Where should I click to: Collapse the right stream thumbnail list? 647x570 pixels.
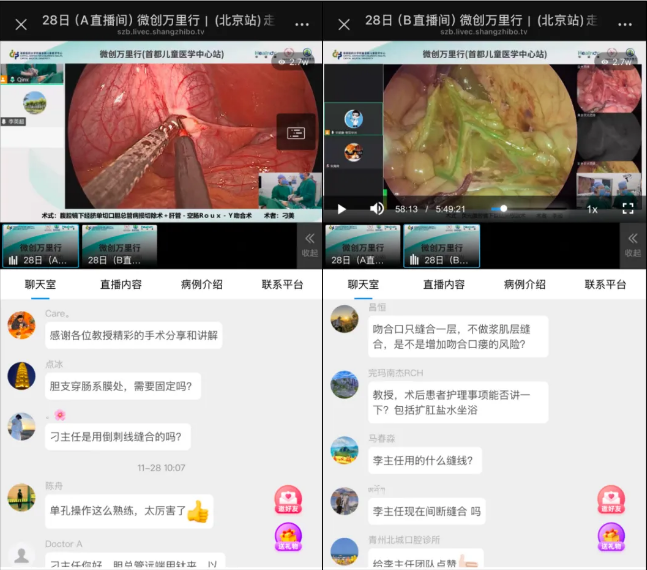click(633, 244)
